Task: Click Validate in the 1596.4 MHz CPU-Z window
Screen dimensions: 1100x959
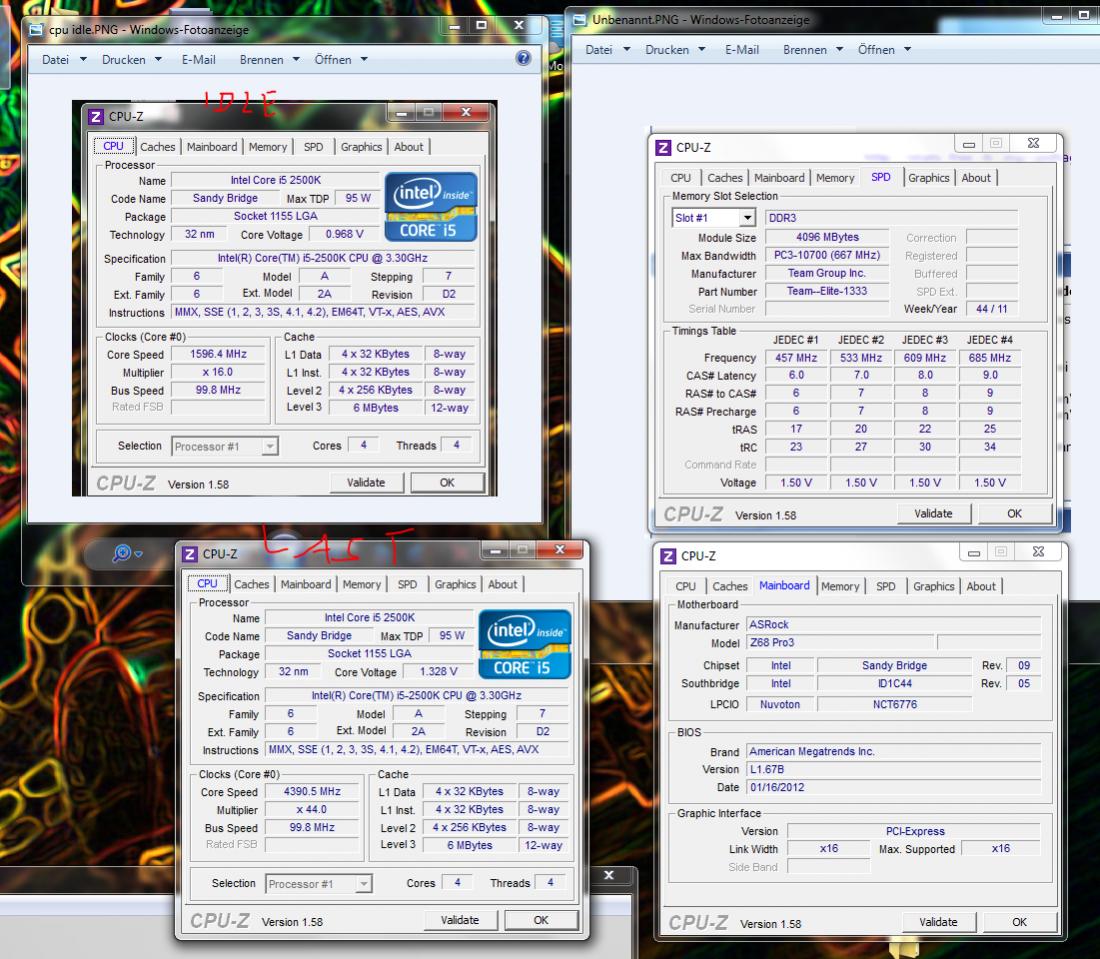Action: pyautogui.click(x=366, y=483)
